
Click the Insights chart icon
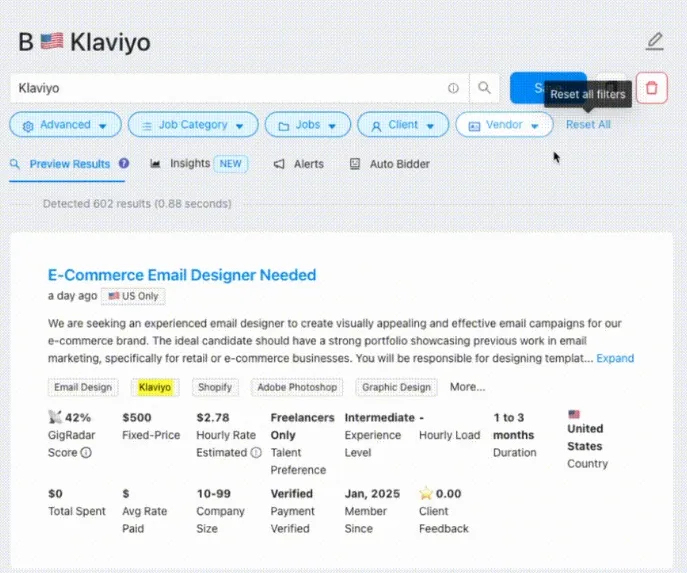(155, 164)
